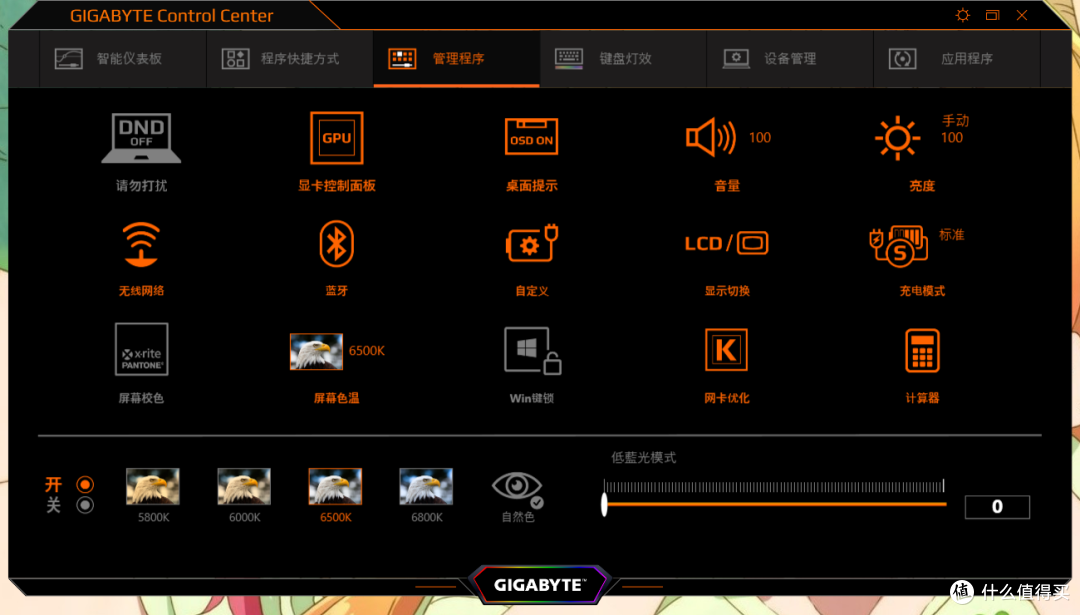Image resolution: width=1080 pixels, height=615 pixels.
Task: Click the 显示切换 label
Action: [727, 291]
